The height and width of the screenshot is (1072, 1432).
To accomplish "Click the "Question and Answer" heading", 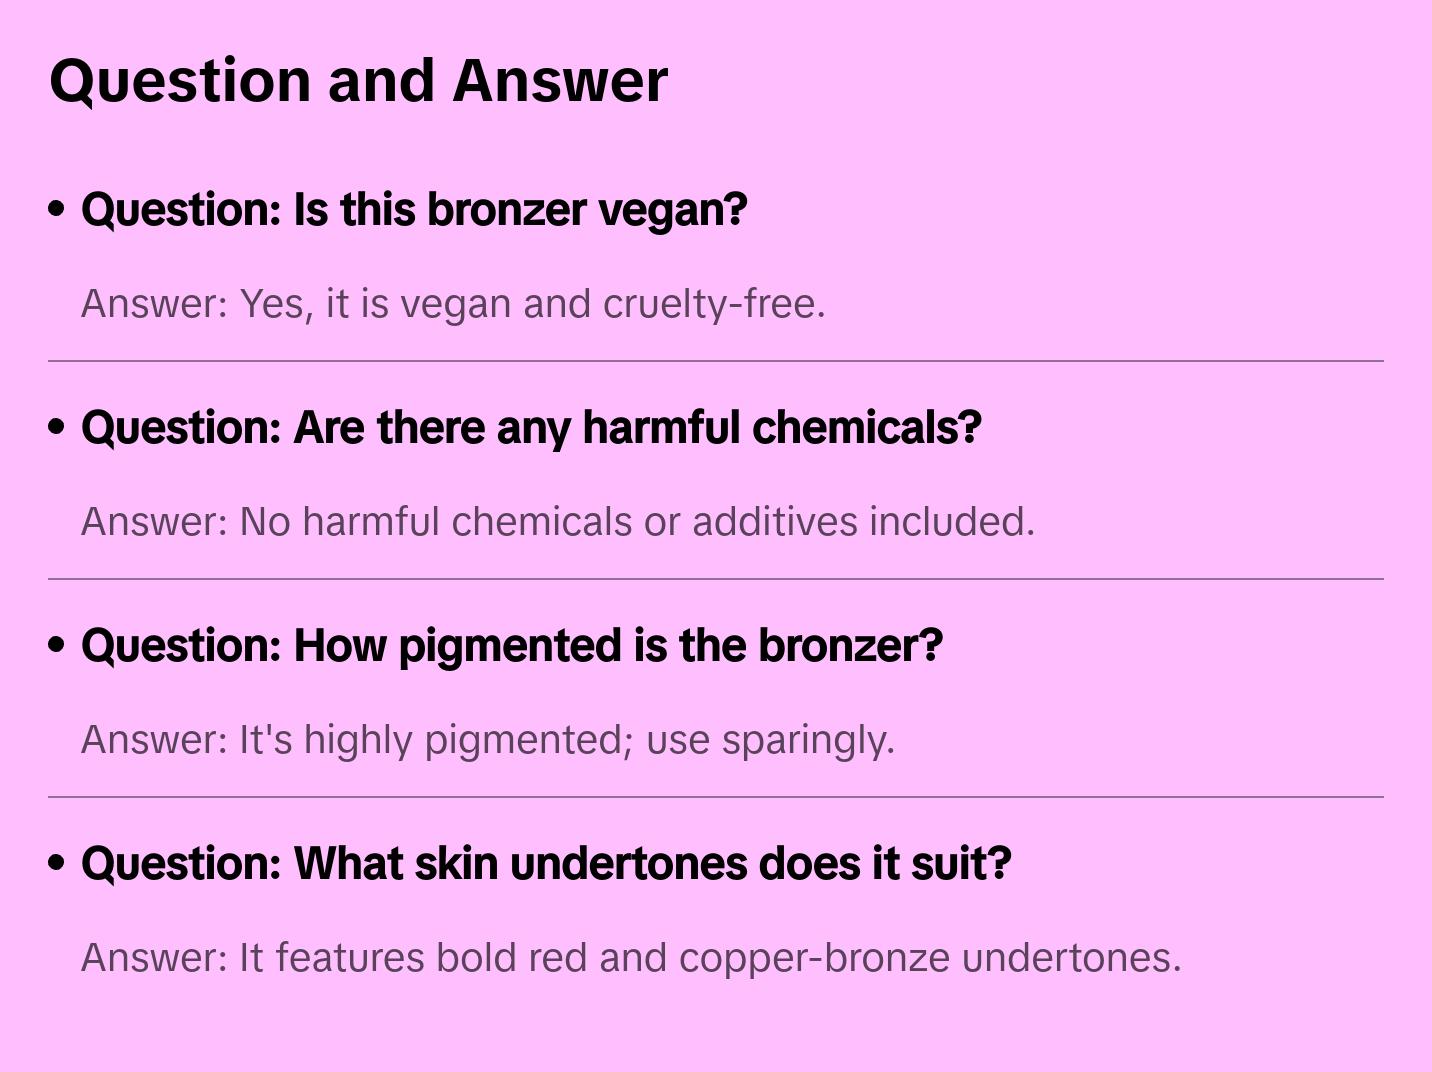I will click(x=358, y=80).
